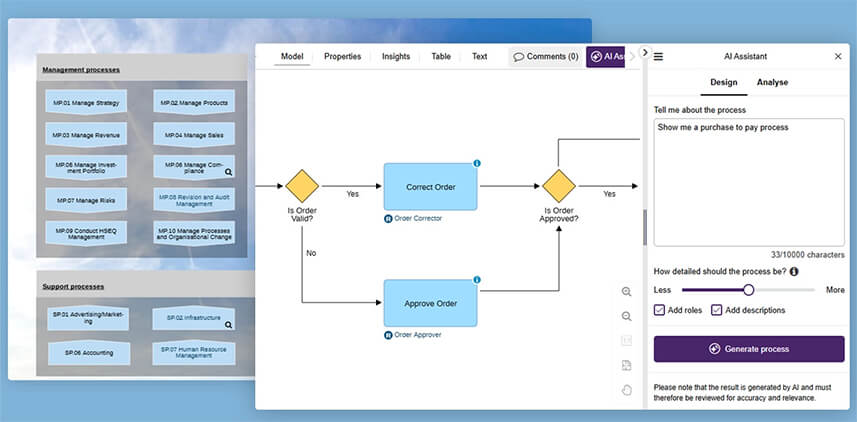Select the hand pan tool
Viewport: 857px width, 422px height.
[x=627, y=390]
